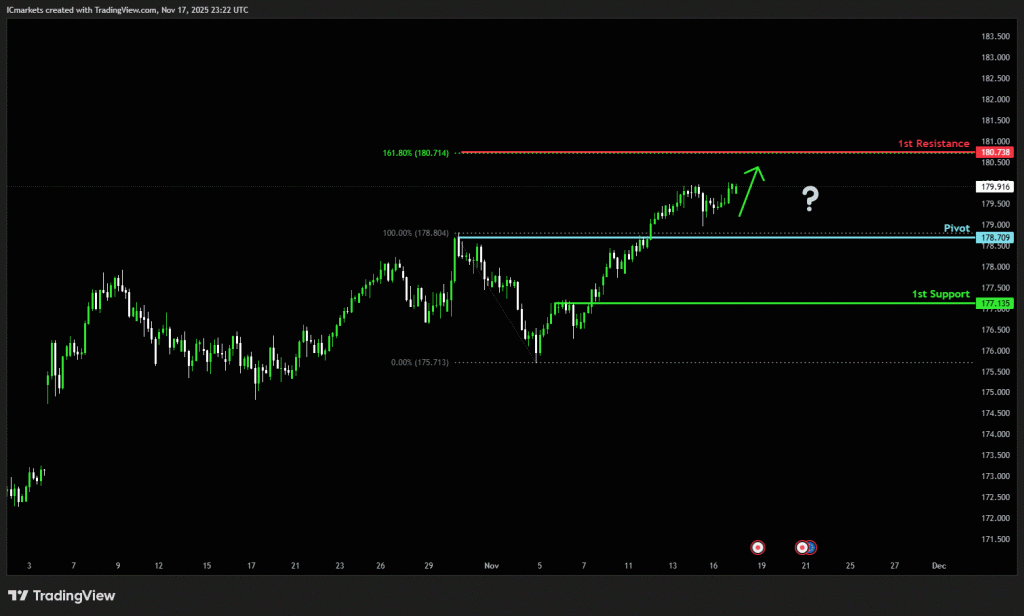This screenshot has height=616, width=1024.
Task: Click the current price label 179.916
Action: tap(996, 186)
